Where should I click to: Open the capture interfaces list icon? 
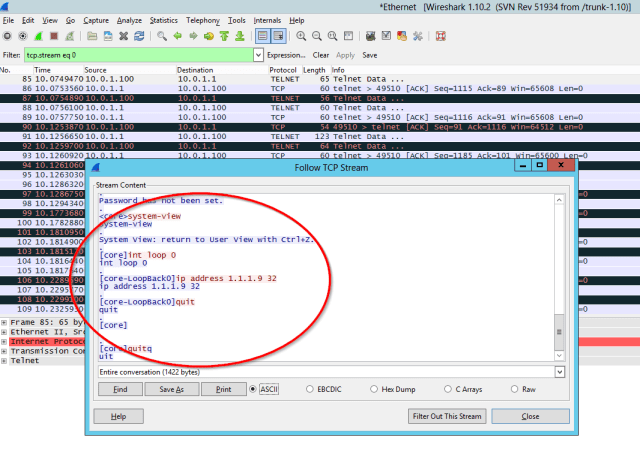point(7,36)
